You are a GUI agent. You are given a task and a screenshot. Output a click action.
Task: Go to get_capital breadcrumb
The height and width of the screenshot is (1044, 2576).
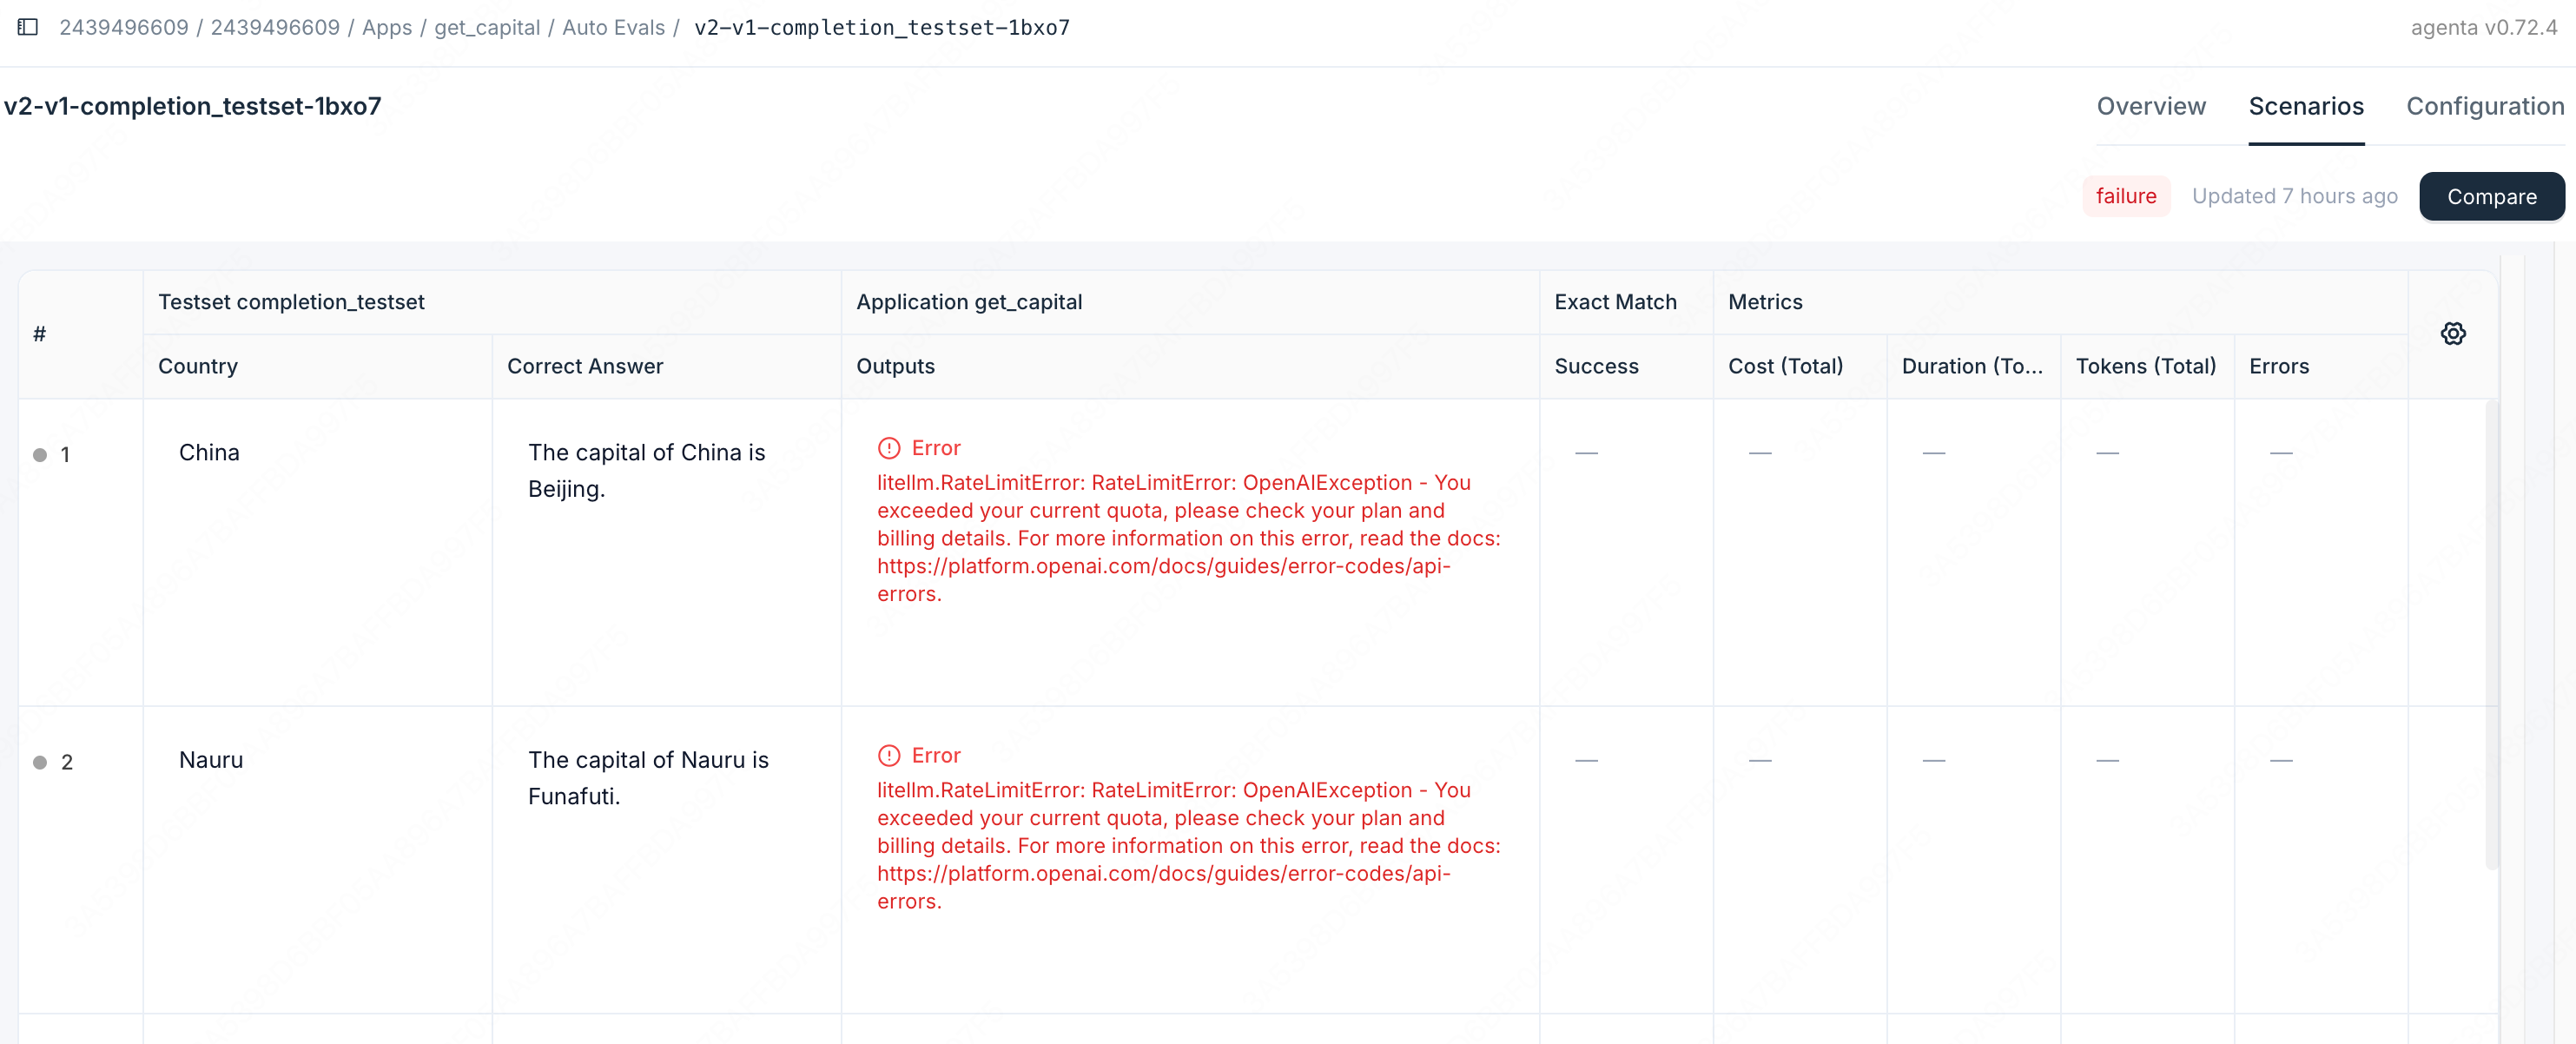pos(487,27)
